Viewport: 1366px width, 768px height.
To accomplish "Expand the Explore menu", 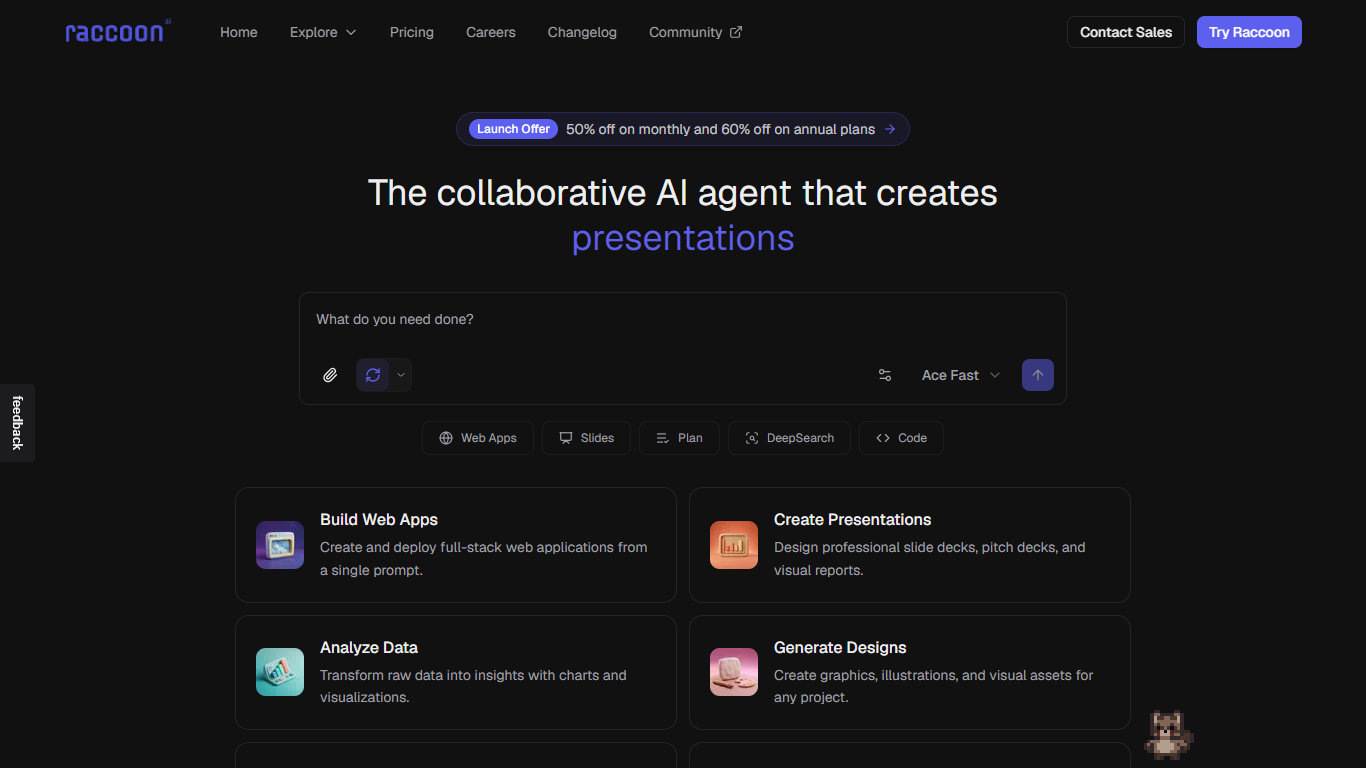I will click(323, 32).
